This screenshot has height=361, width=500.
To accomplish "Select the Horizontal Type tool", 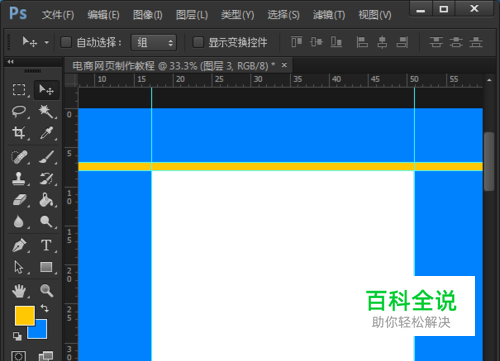I will coord(46,245).
